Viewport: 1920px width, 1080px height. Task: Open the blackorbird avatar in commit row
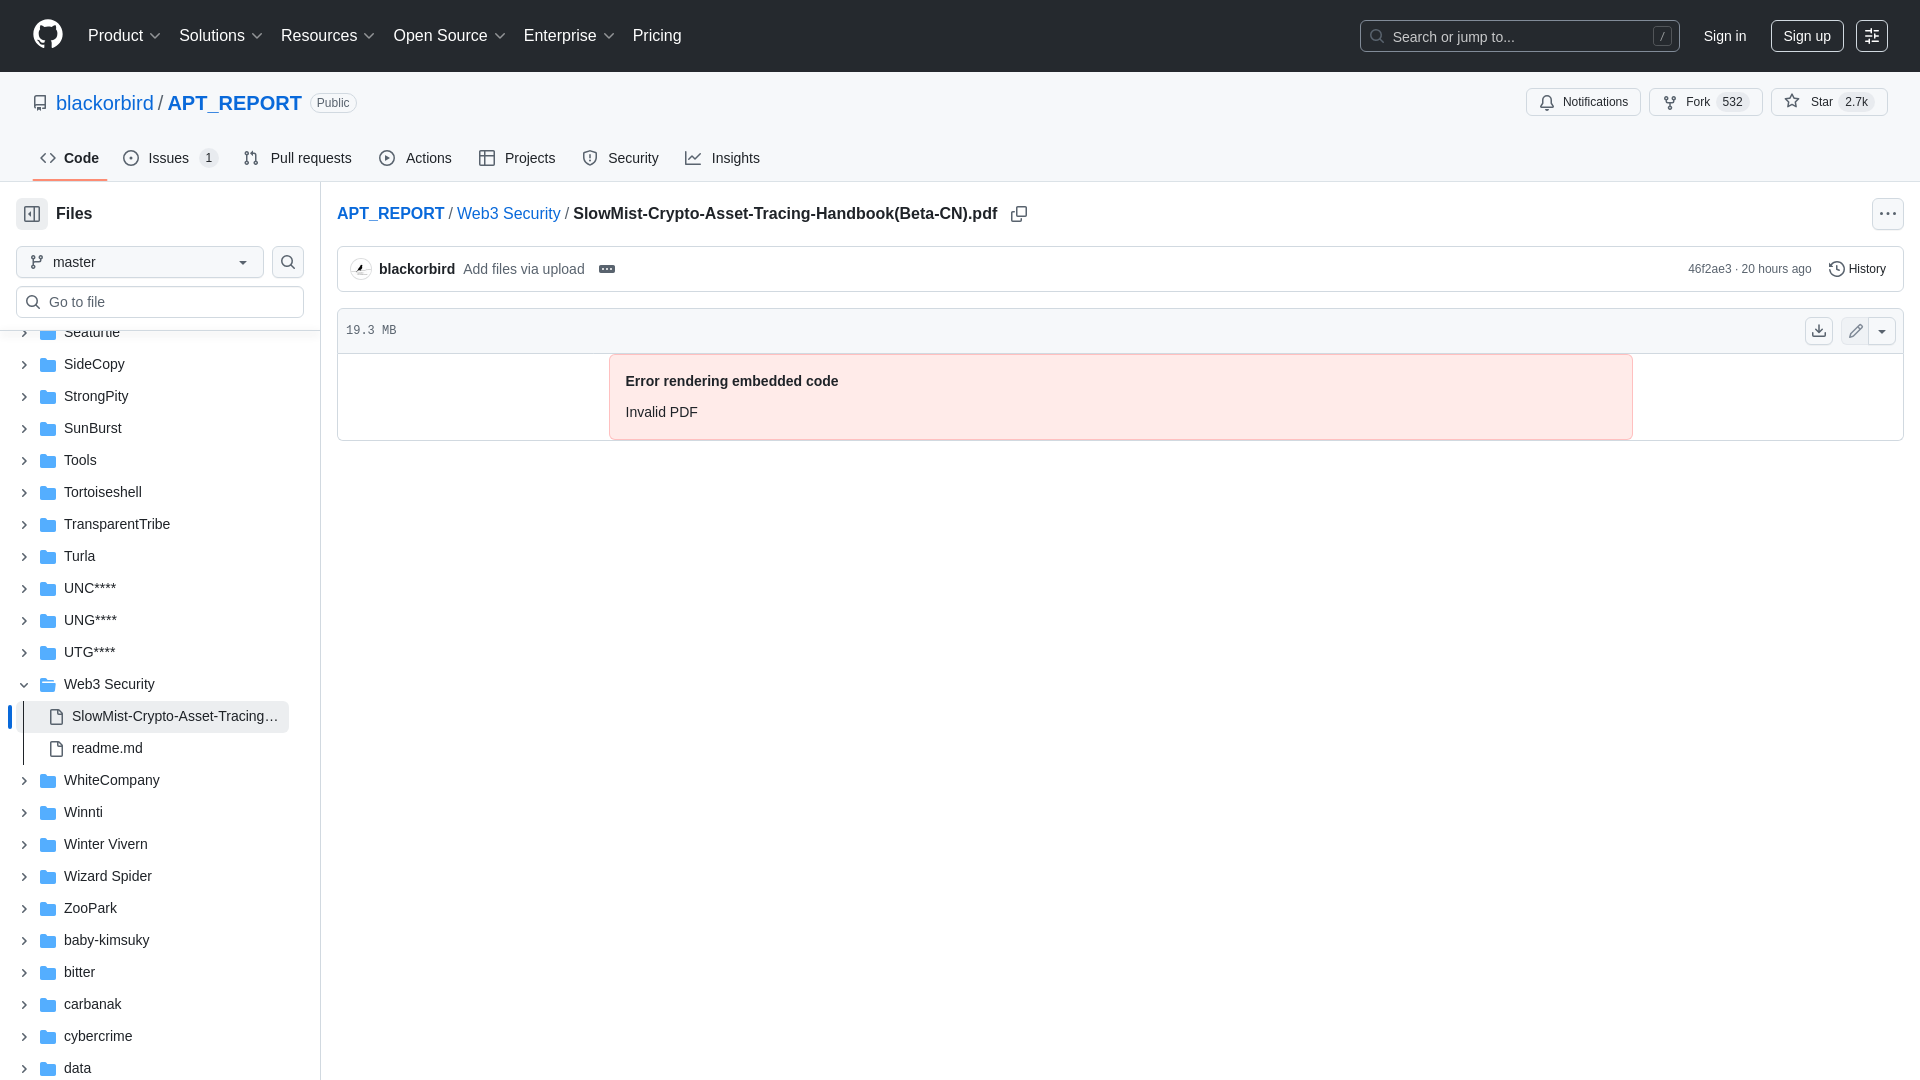click(x=361, y=269)
